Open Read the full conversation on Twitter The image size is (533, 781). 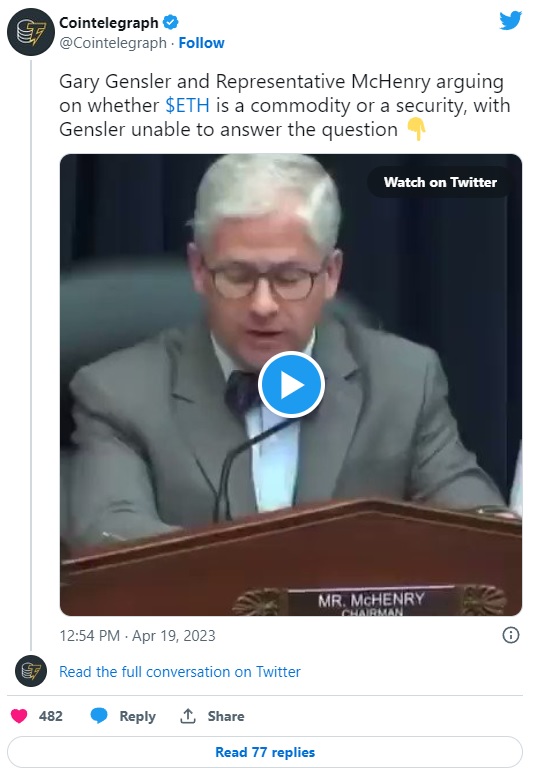click(180, 671)
